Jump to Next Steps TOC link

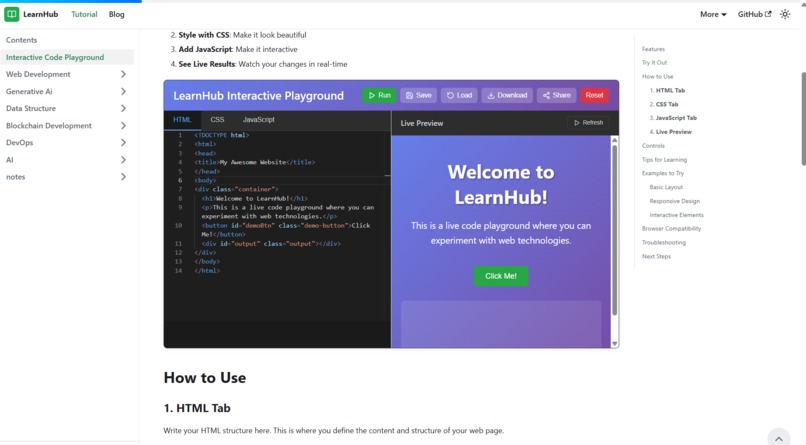point(656,256)
